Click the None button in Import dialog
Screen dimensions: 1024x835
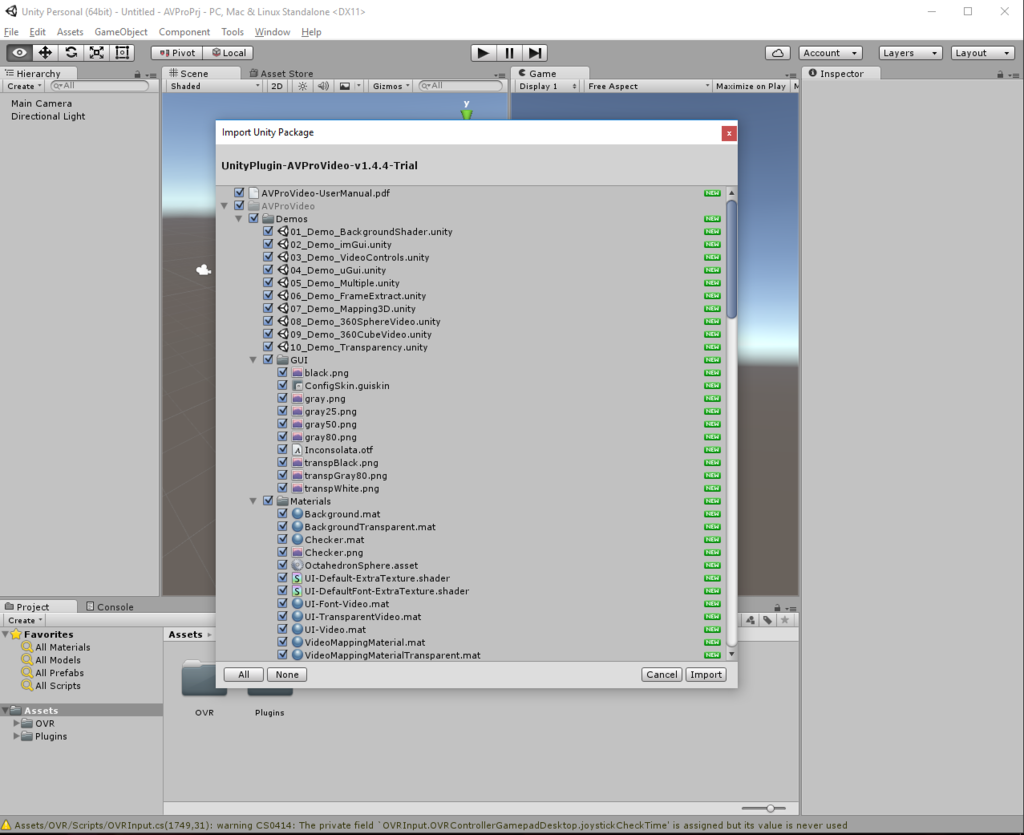pos(287,674)
